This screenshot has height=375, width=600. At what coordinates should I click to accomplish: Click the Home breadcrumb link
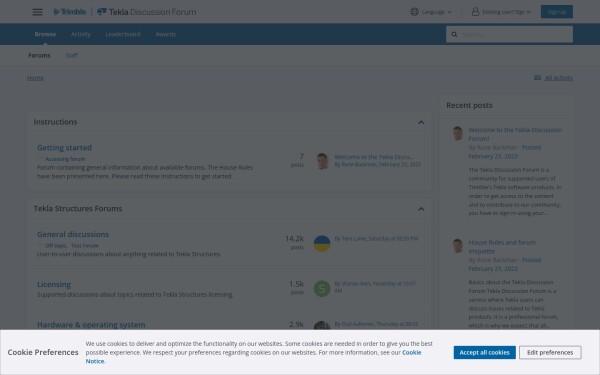point(35,78)
